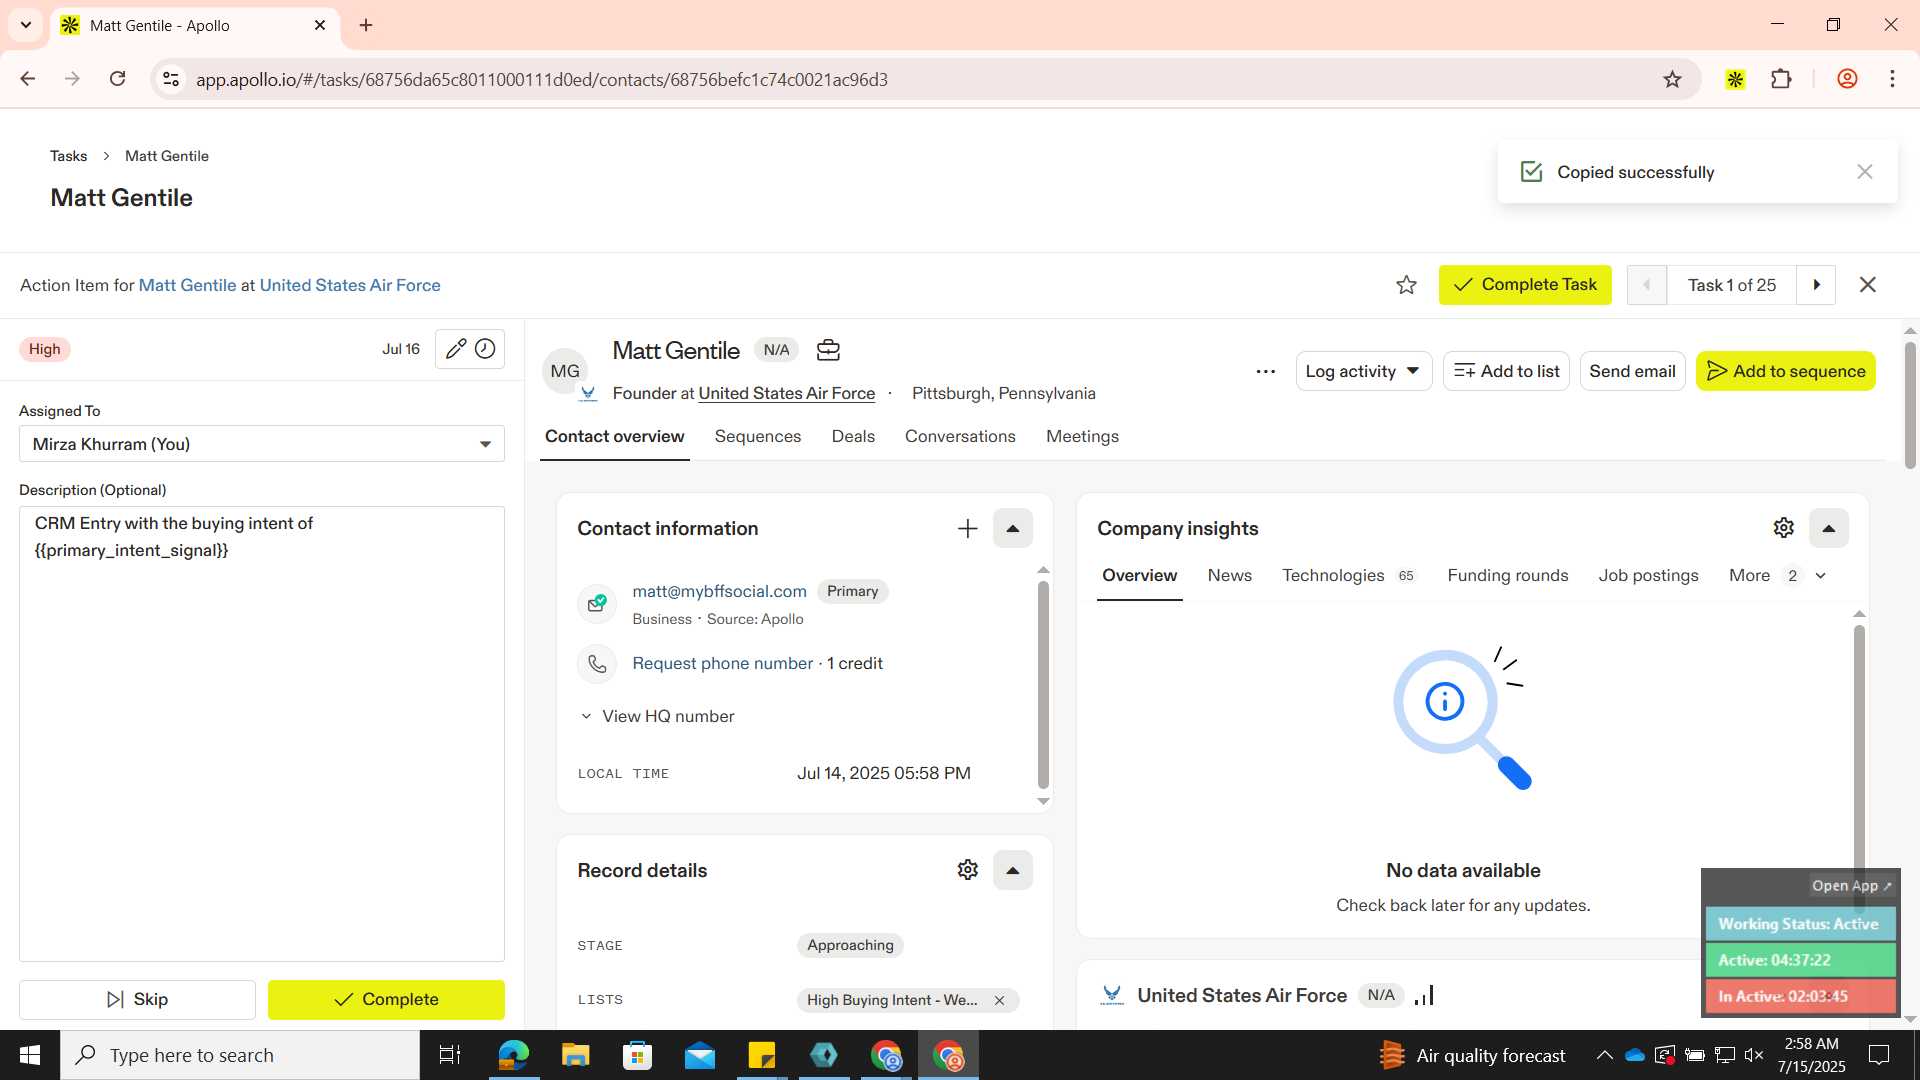
Task: Click the edit pencil icon next to Jul 16
Action: [455, 349]
